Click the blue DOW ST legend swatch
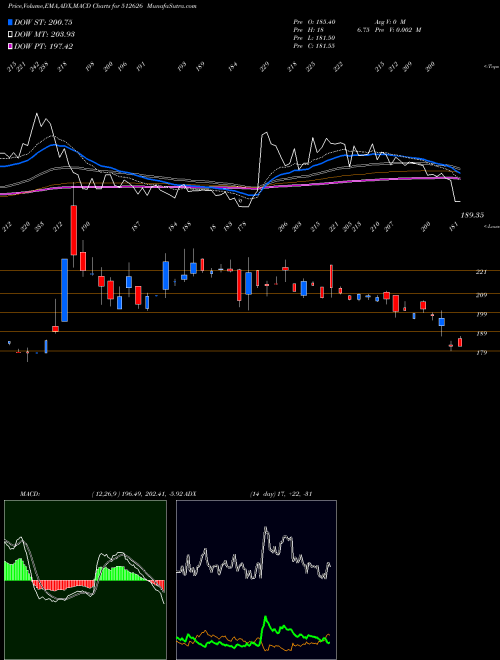Viewport: 500px width, 660px height. 11,22
